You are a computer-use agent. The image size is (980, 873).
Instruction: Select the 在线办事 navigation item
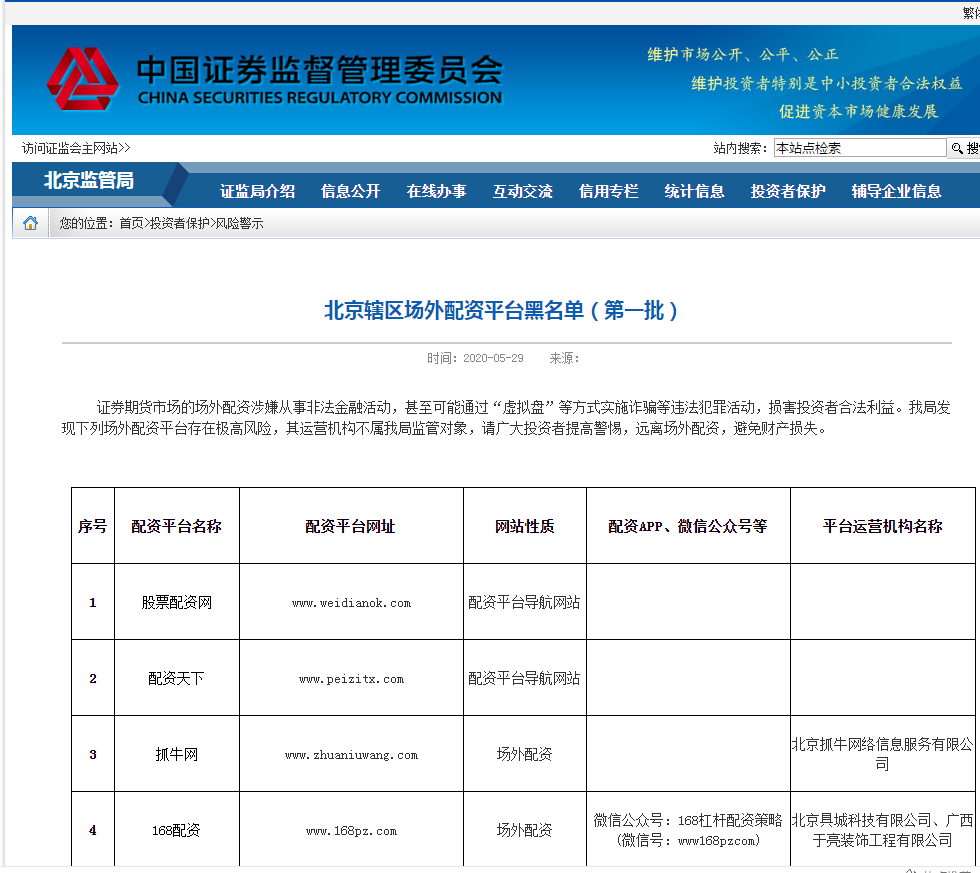[437, 191]
